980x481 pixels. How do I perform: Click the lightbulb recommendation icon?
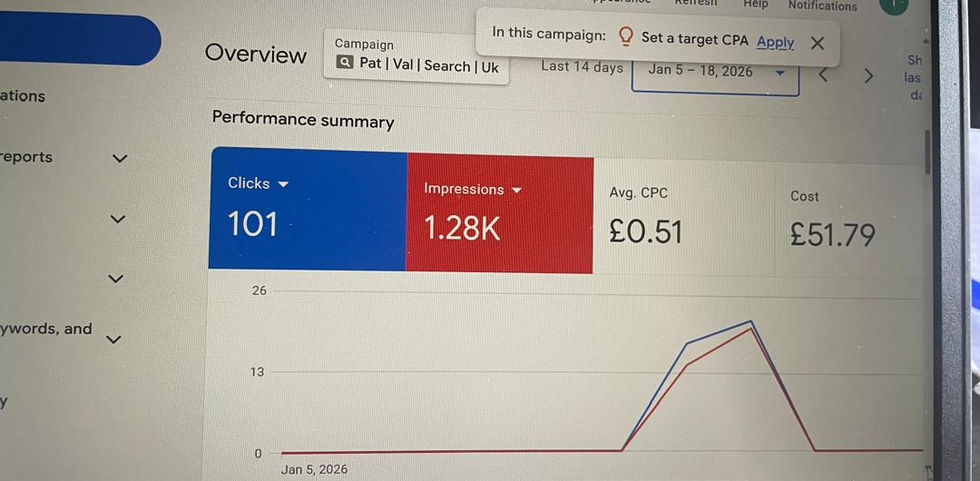[626, 37]
